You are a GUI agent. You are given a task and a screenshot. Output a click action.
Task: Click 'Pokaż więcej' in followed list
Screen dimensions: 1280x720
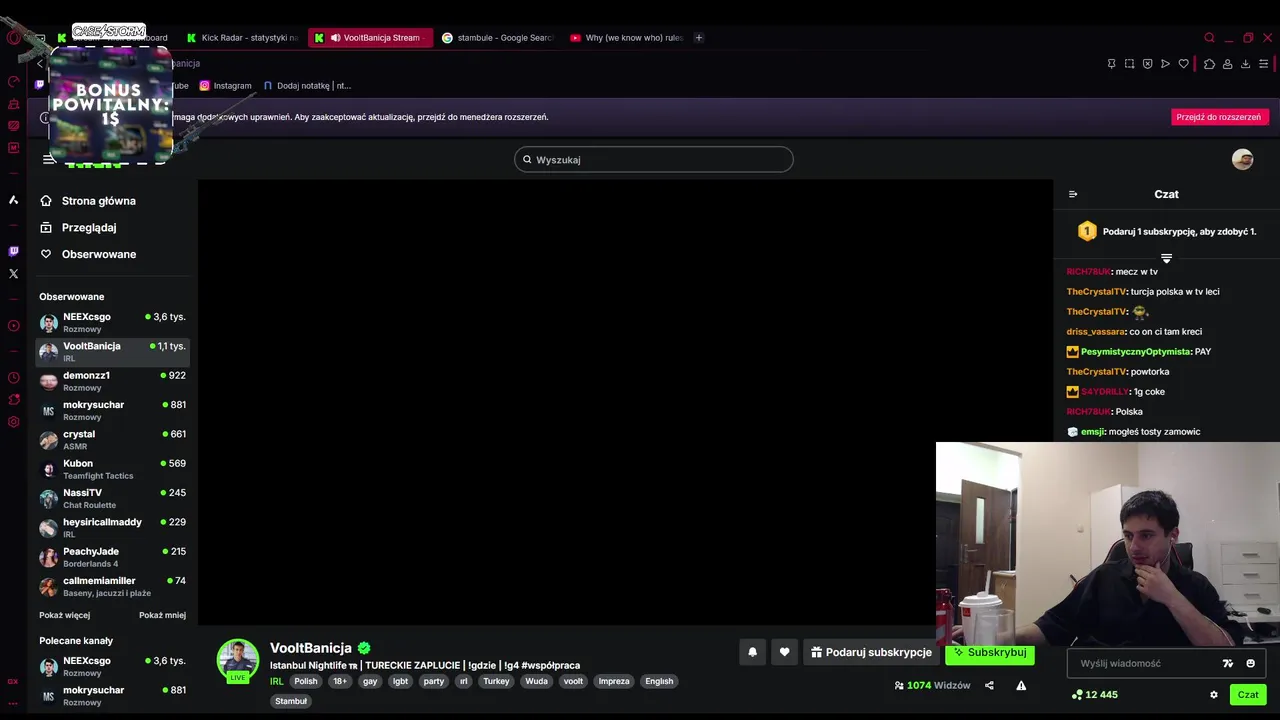click(64, 615)
